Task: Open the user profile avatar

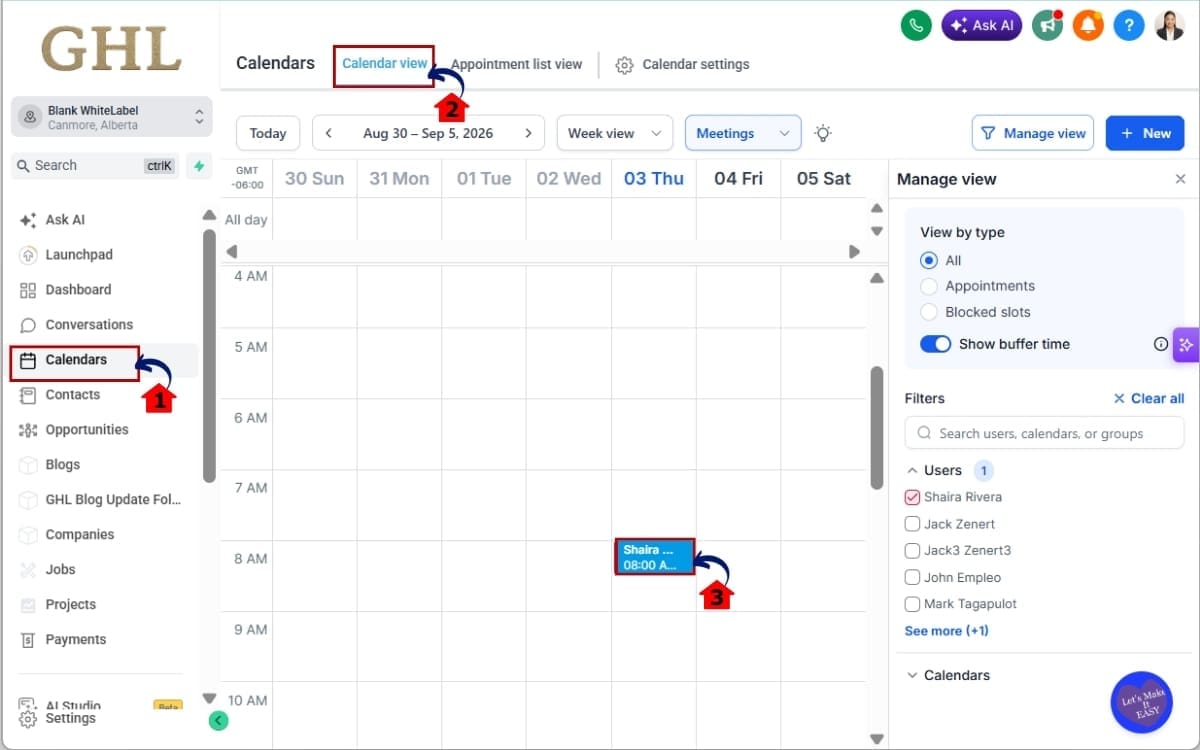Action: pos(1170,25)
